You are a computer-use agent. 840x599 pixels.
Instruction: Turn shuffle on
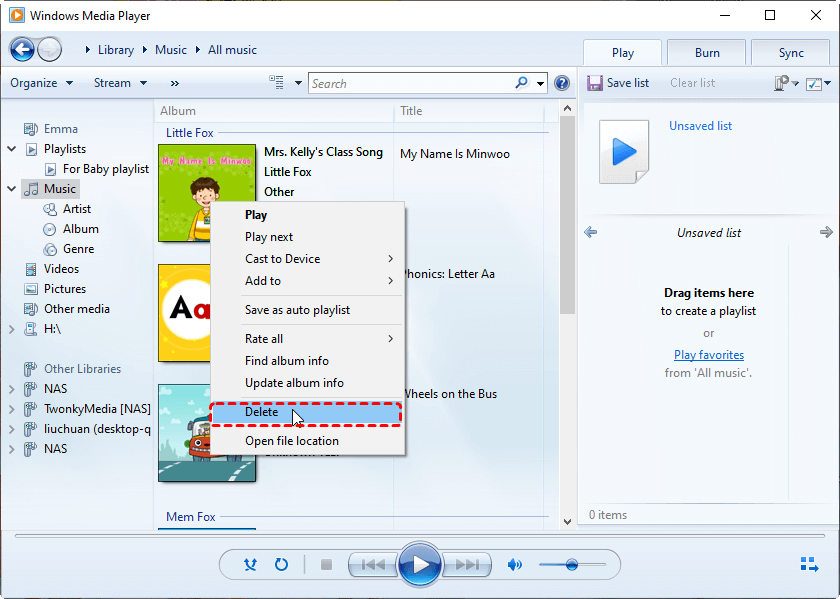[250, 564]
